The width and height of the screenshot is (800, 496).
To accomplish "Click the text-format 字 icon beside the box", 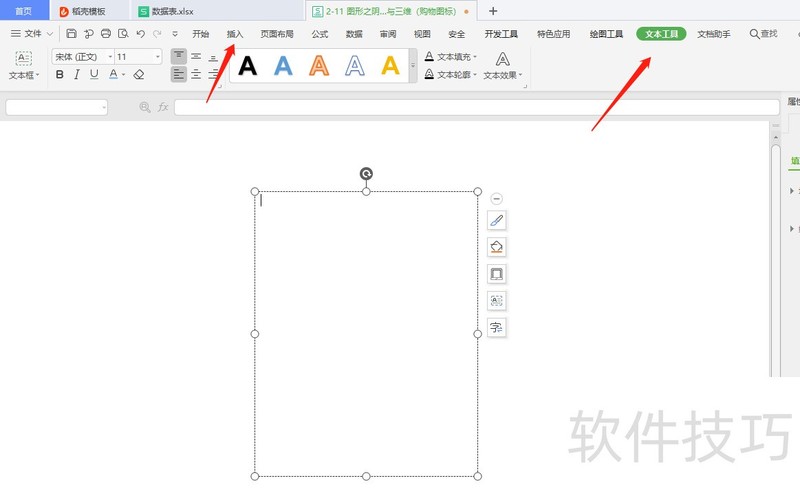I will click(x=496, y=328).
